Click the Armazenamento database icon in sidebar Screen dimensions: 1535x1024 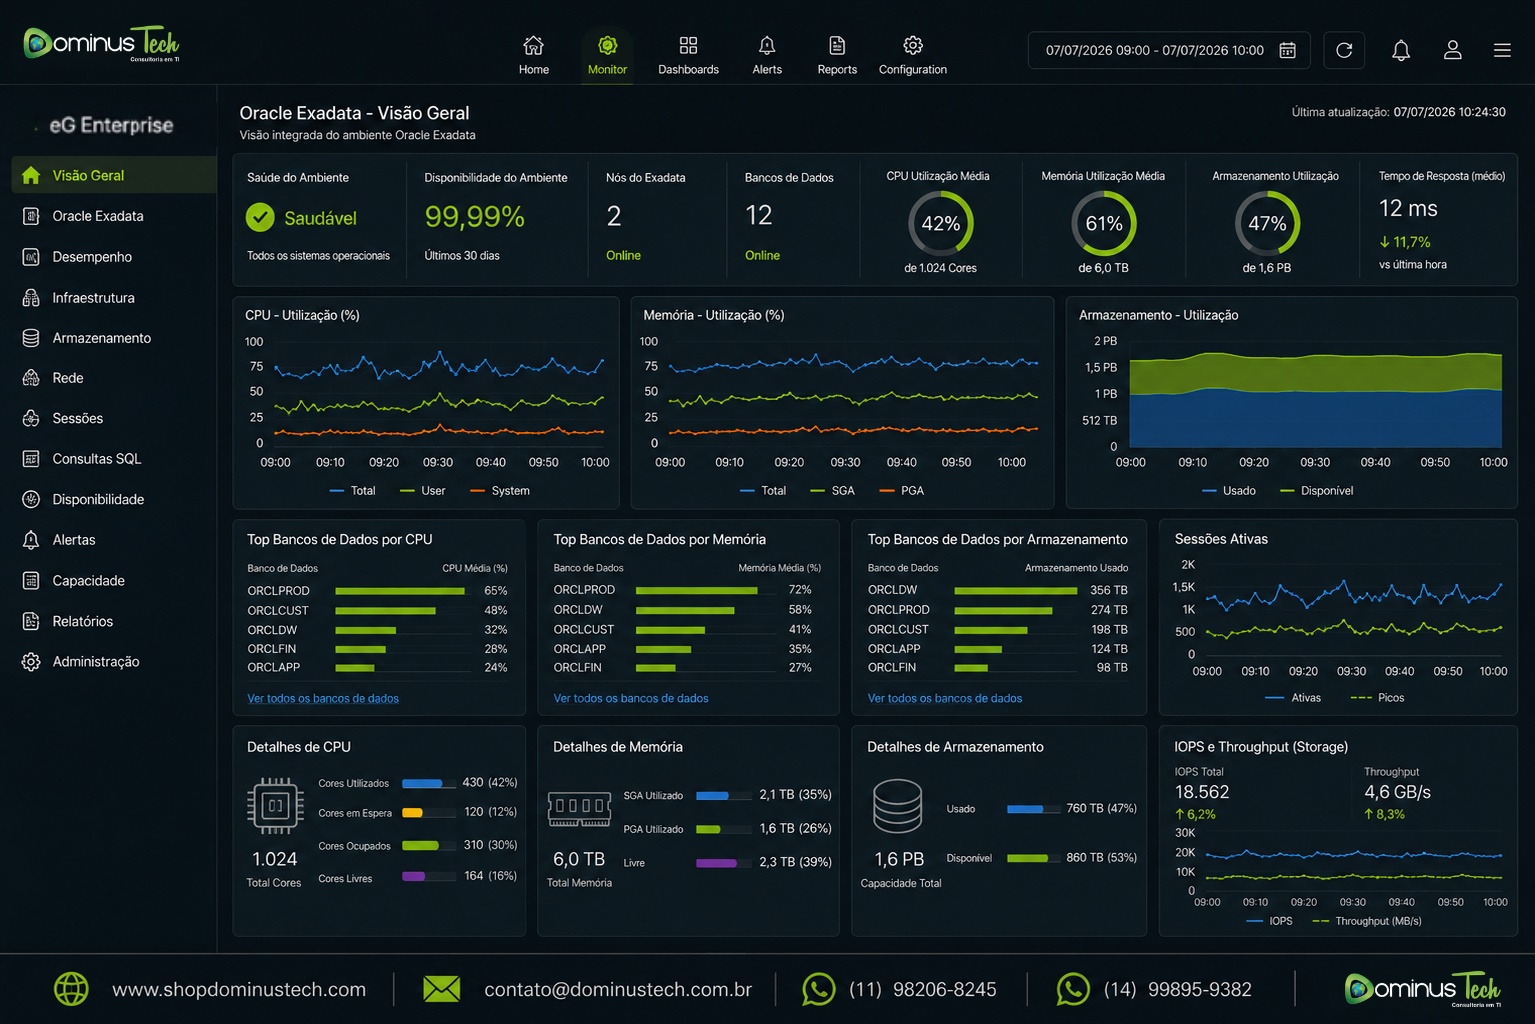pos(31,338)
